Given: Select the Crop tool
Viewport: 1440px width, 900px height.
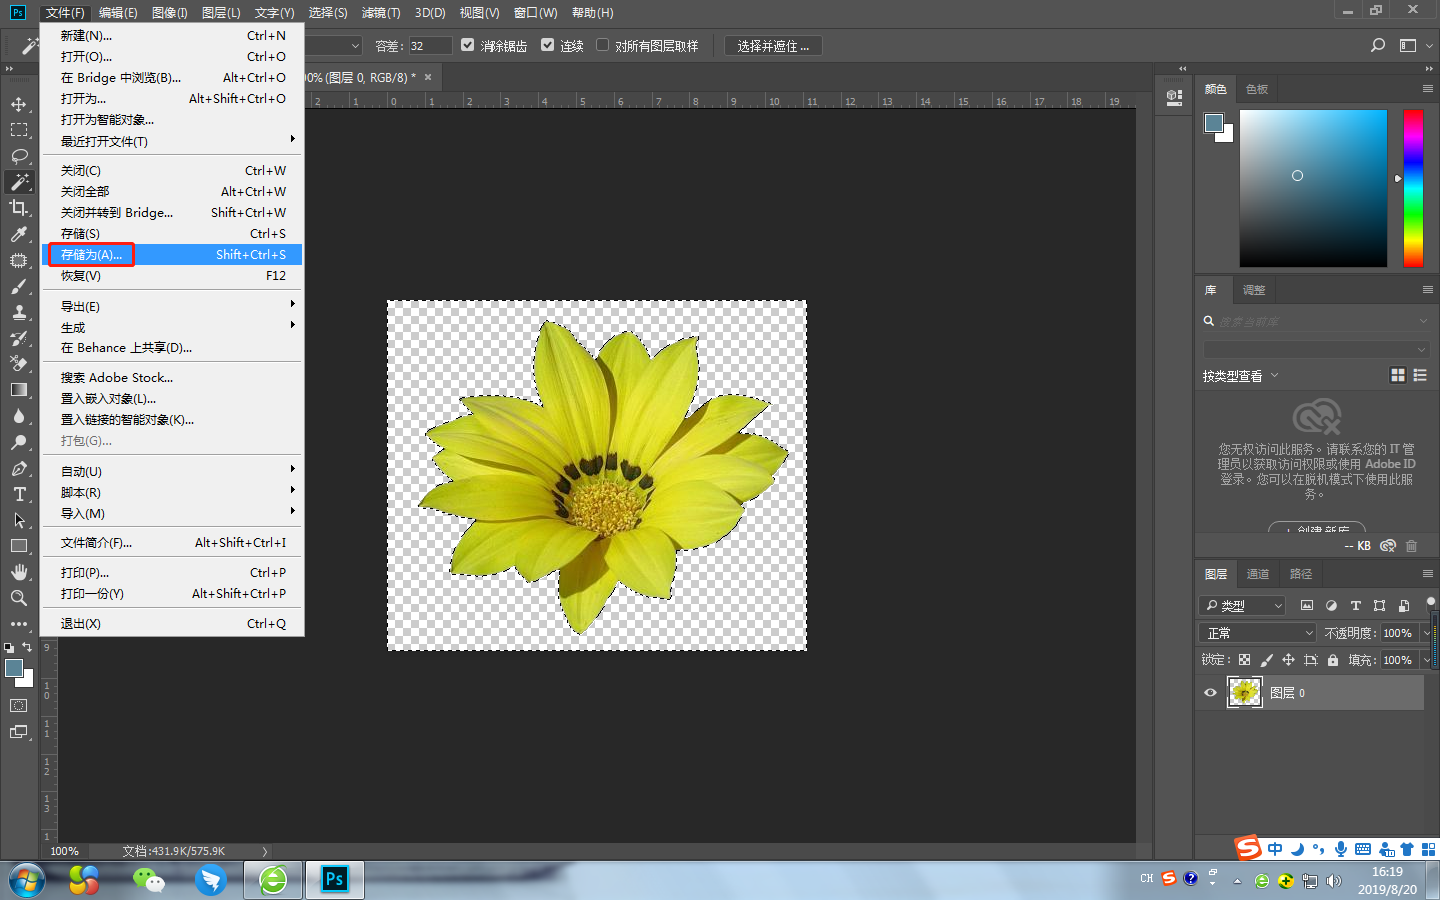Looking at the screenshot, I should (20, 208).
